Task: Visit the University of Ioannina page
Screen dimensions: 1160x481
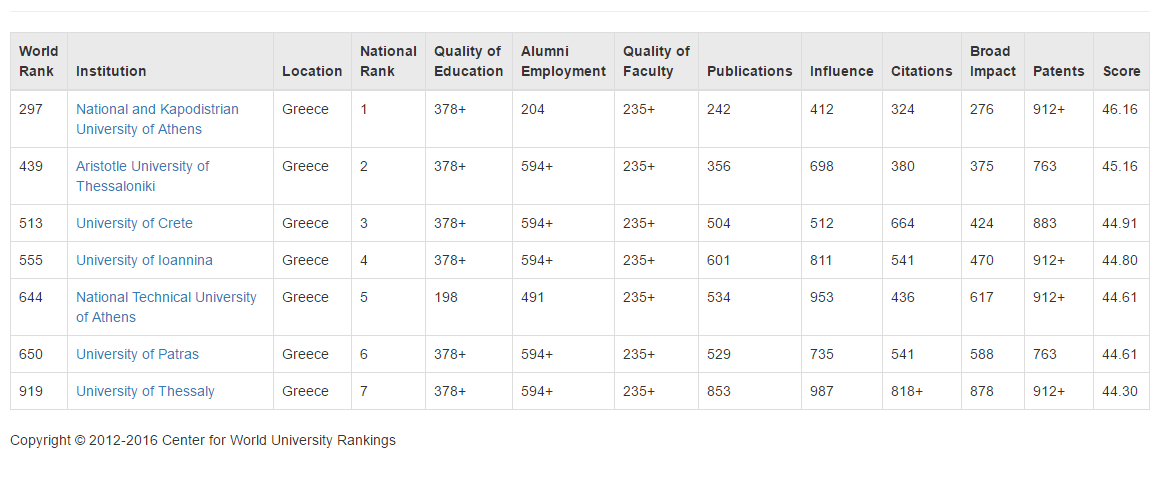Action: (x=144, y=260)
